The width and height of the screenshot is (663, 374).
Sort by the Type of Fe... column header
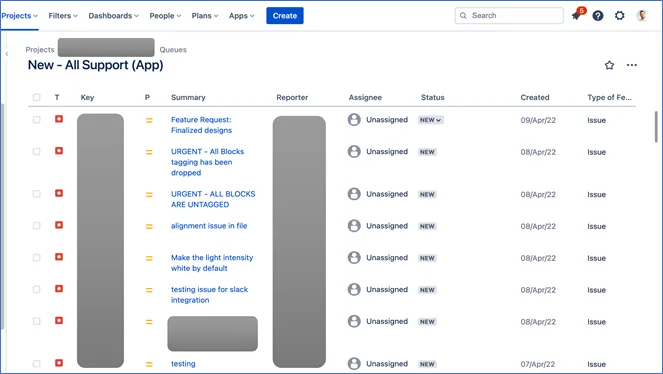(x=609, y=97)
